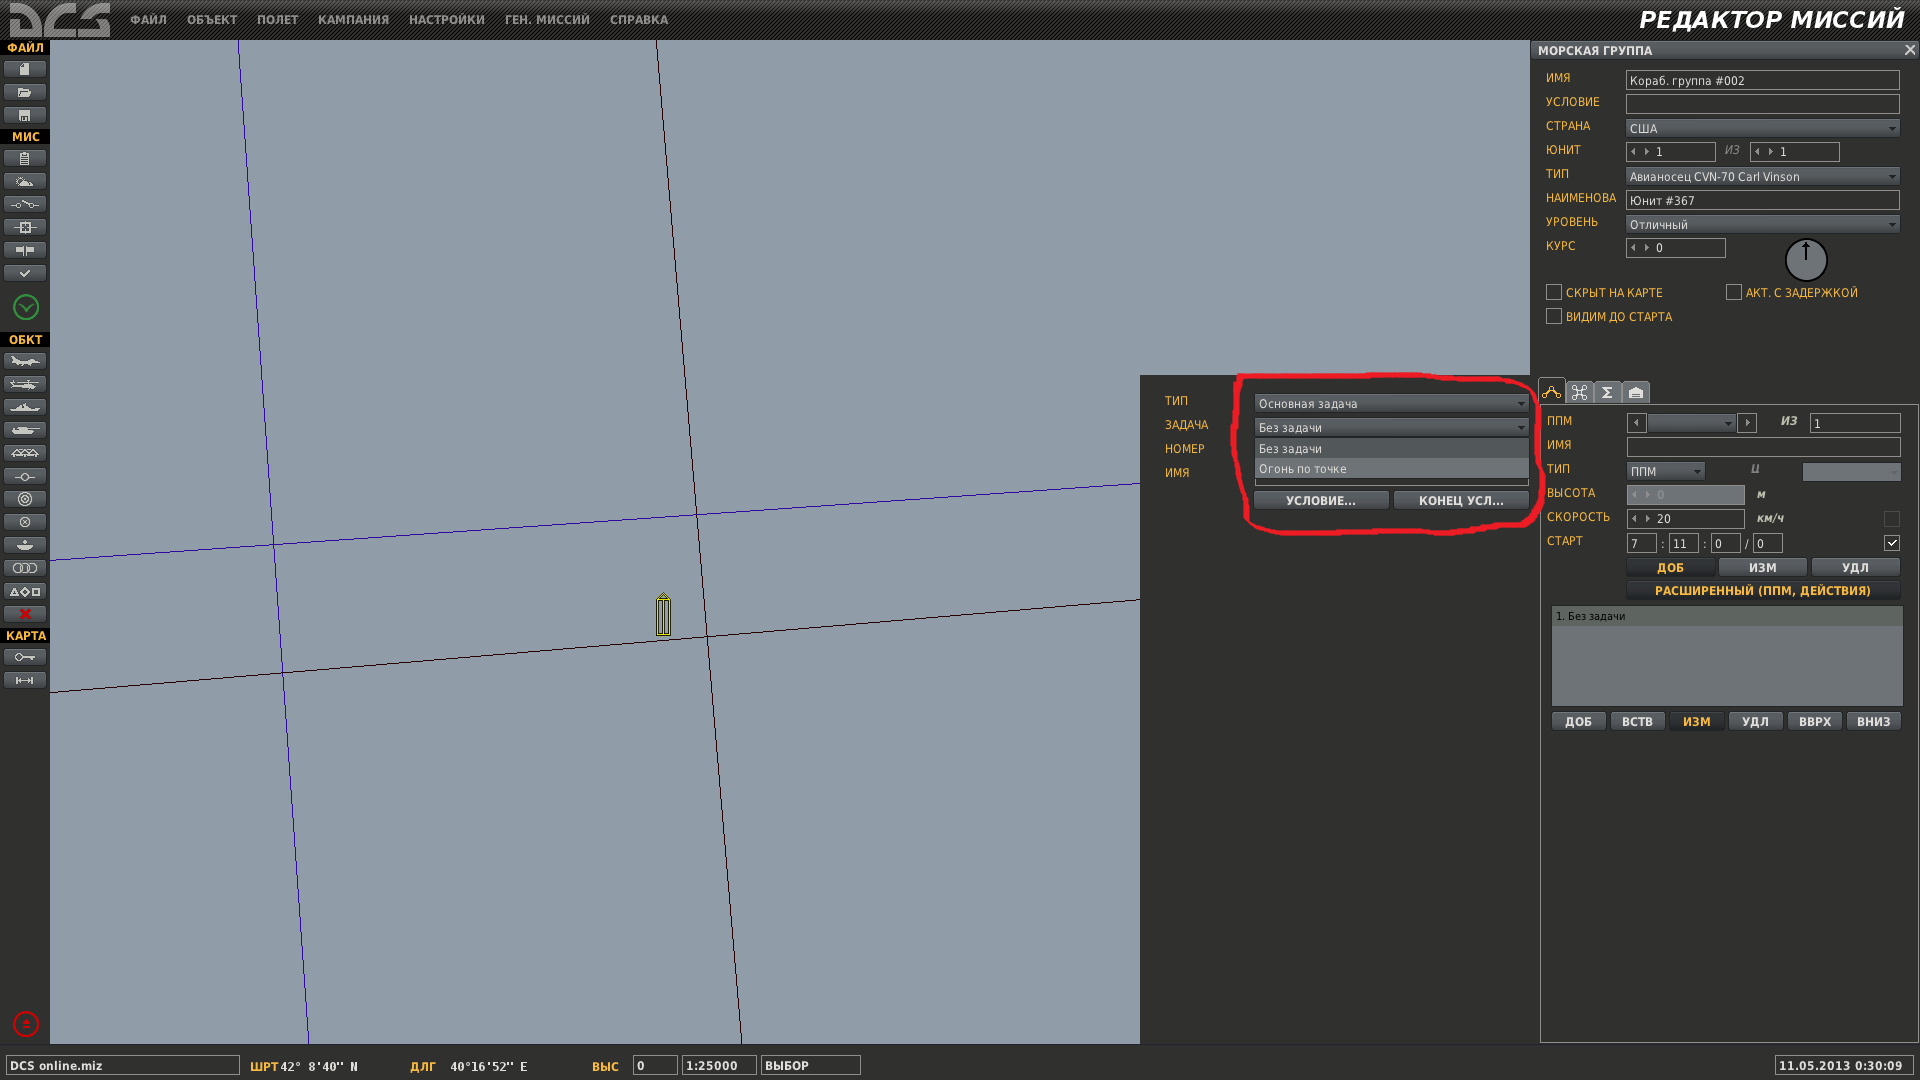Choose Без задачи option in open list
This screenshot has width=1920, height=1080.
click(x=1391, y=449)
